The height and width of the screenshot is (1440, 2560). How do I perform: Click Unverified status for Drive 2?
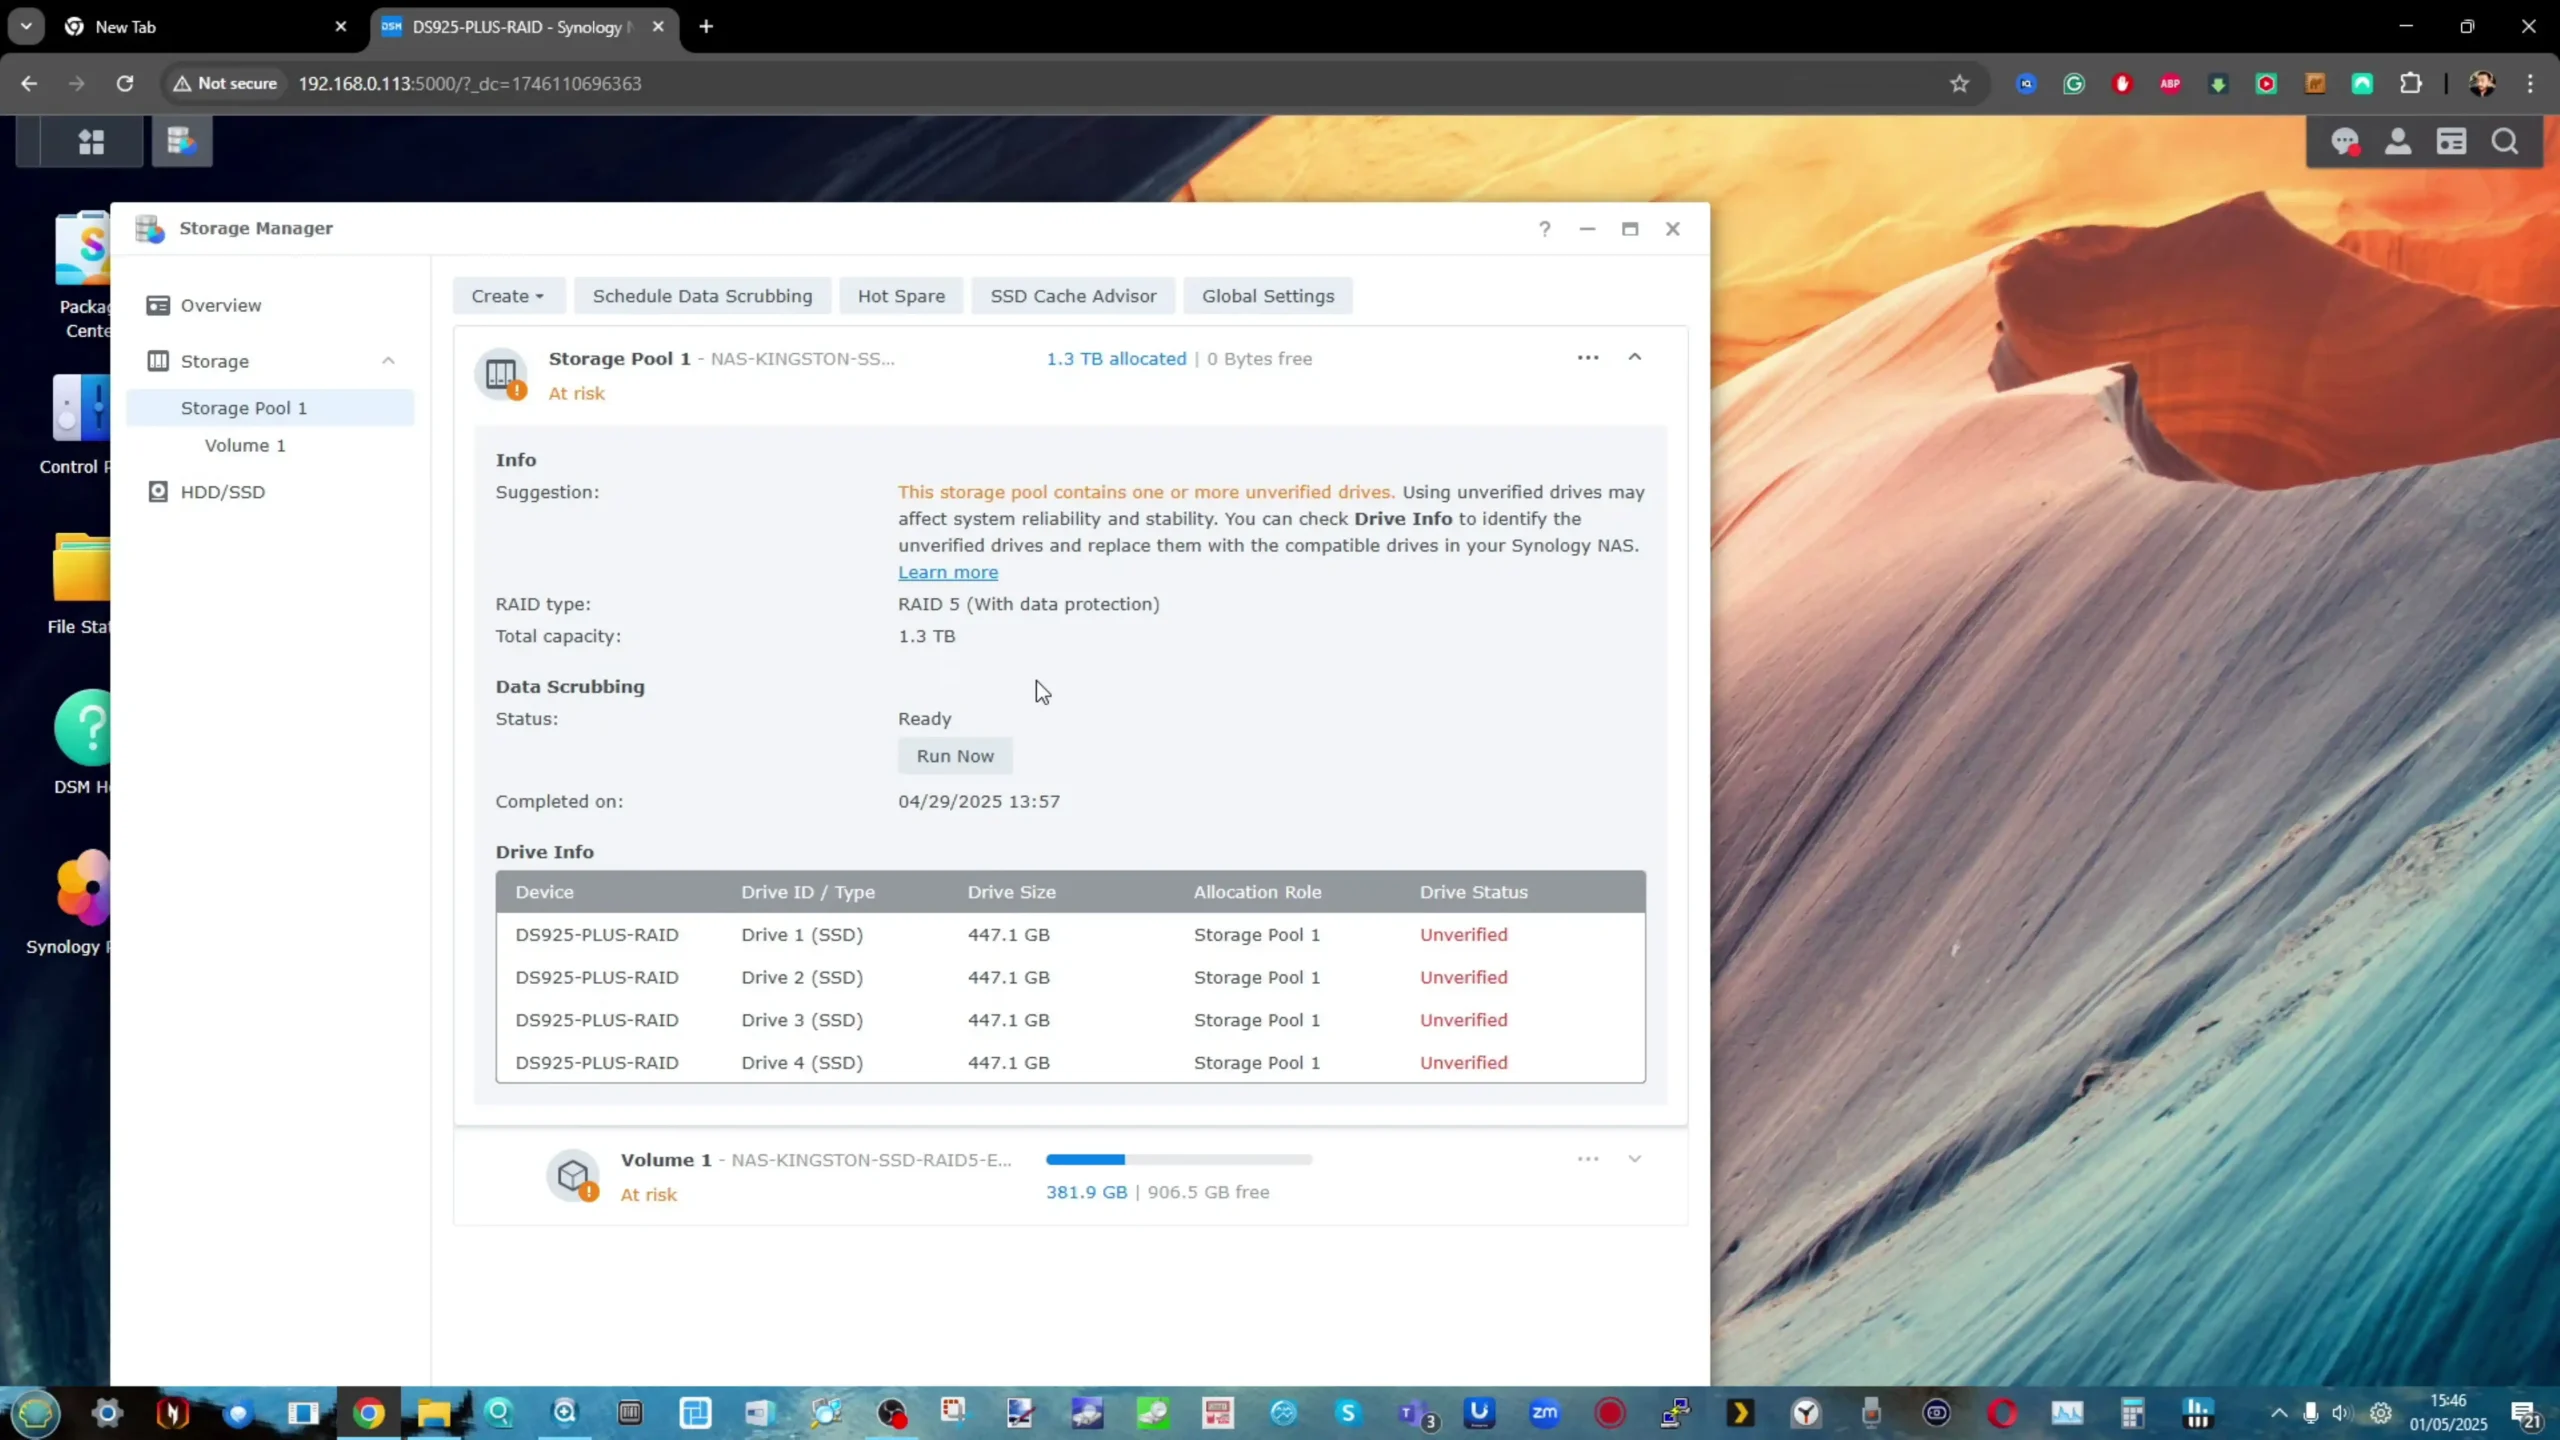coord(1463,977)
